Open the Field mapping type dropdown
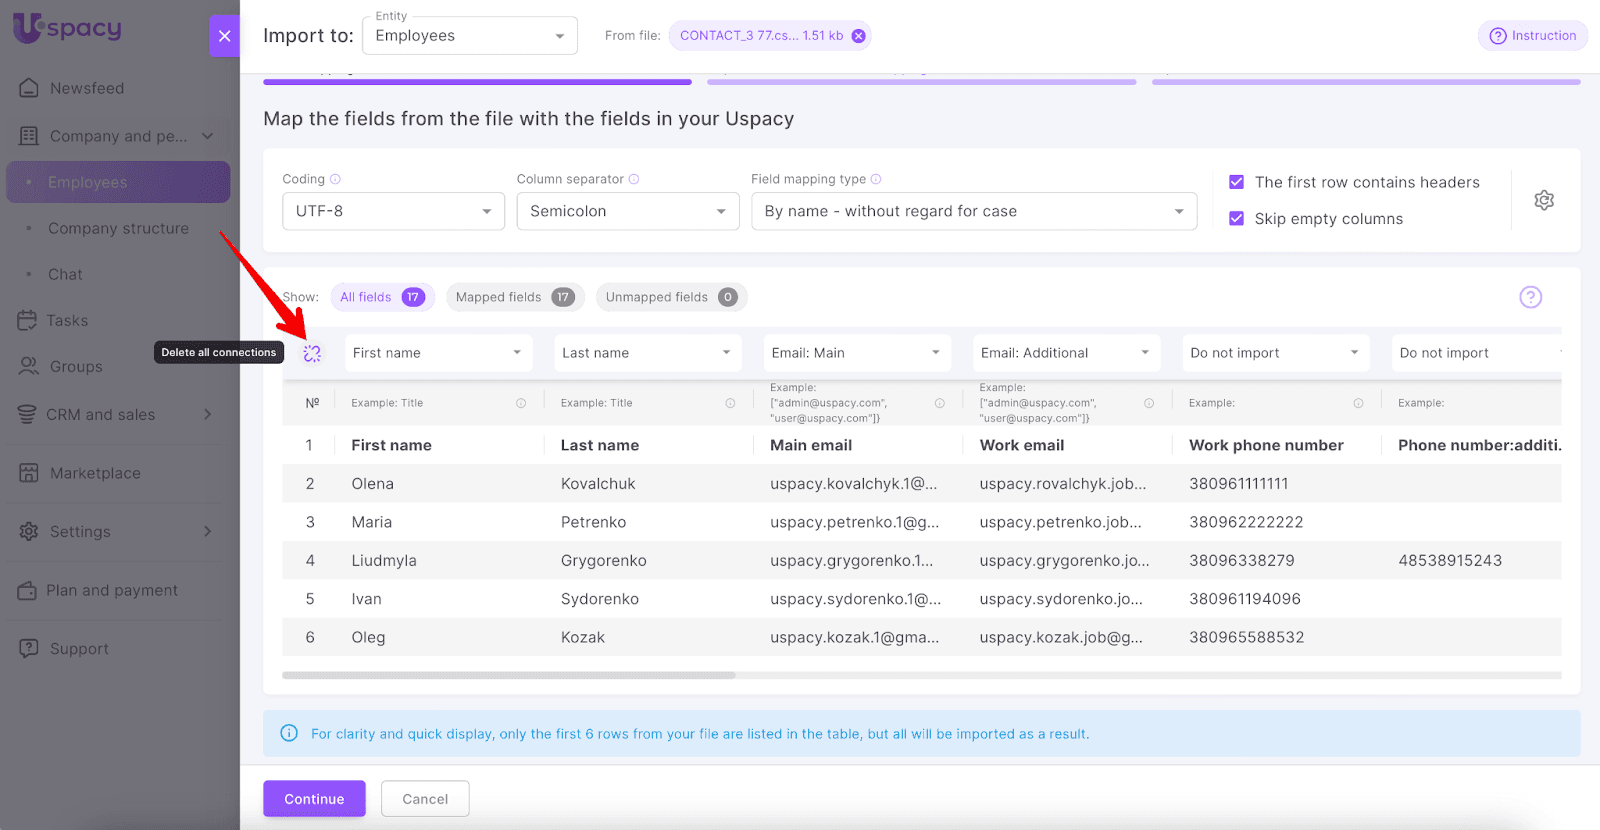This screenshot has width=1600, height=830. [973, 211]
